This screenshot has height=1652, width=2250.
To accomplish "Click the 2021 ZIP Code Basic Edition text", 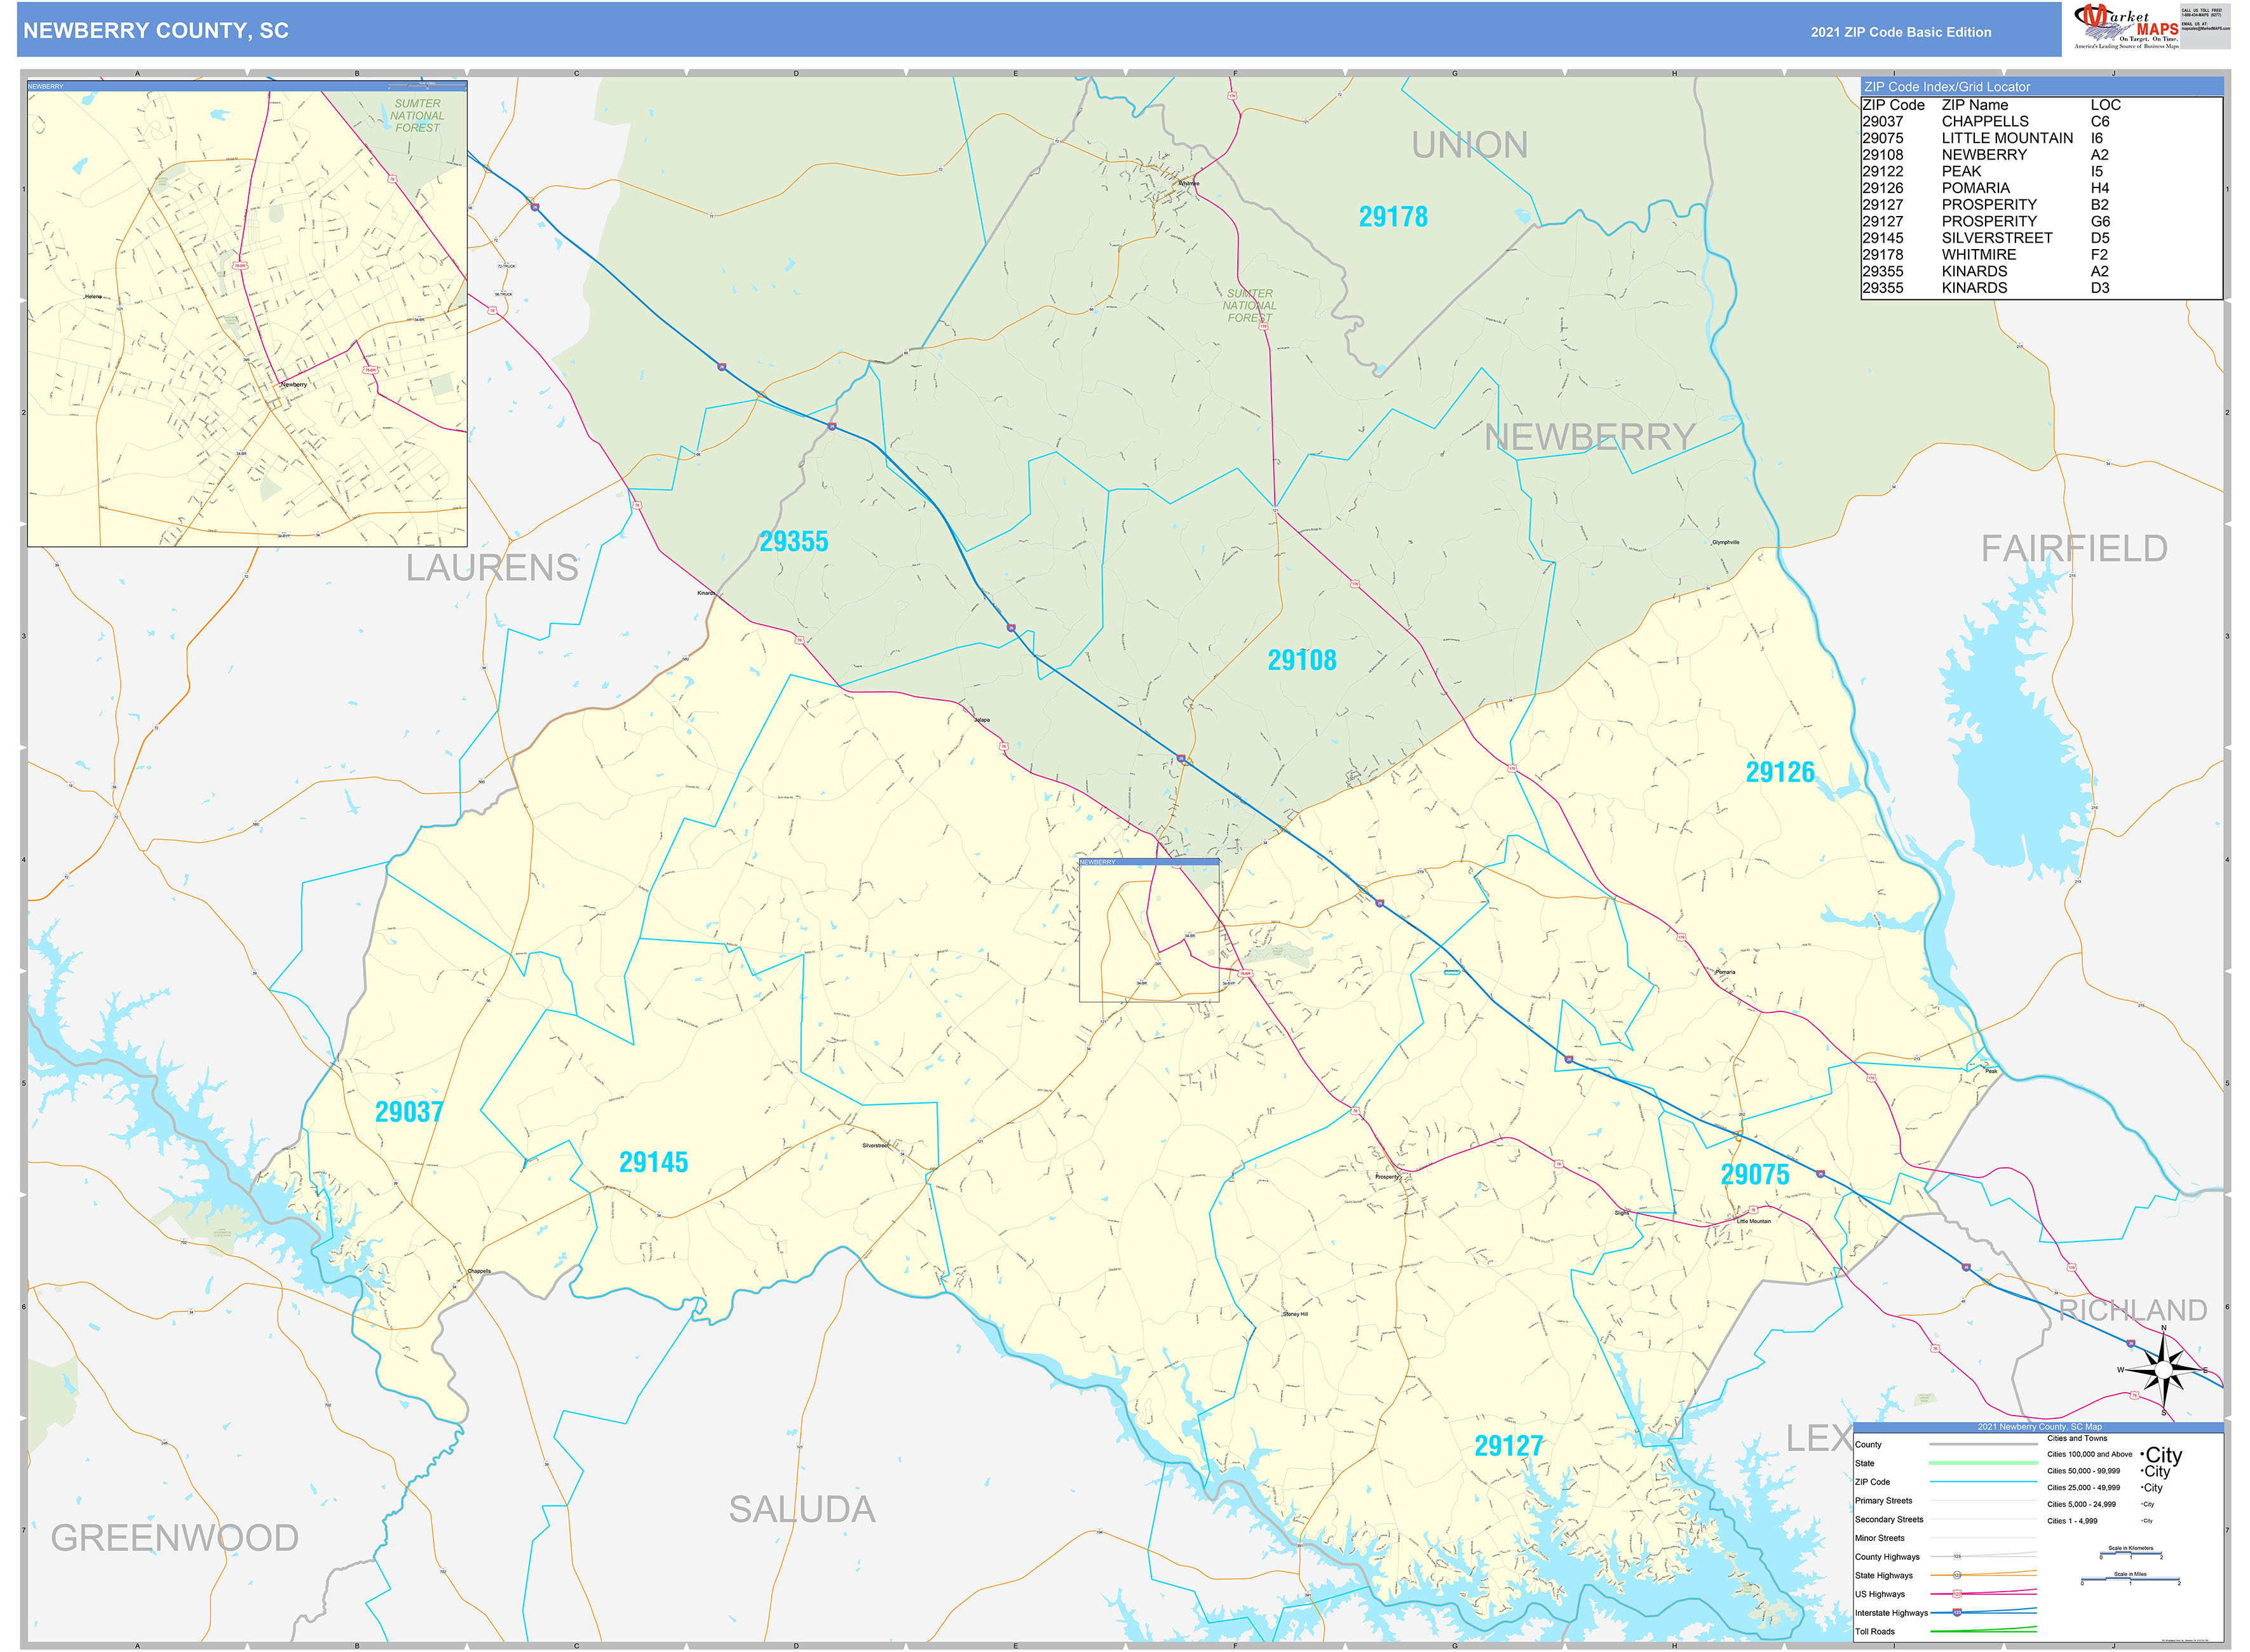I will 1900,32.
